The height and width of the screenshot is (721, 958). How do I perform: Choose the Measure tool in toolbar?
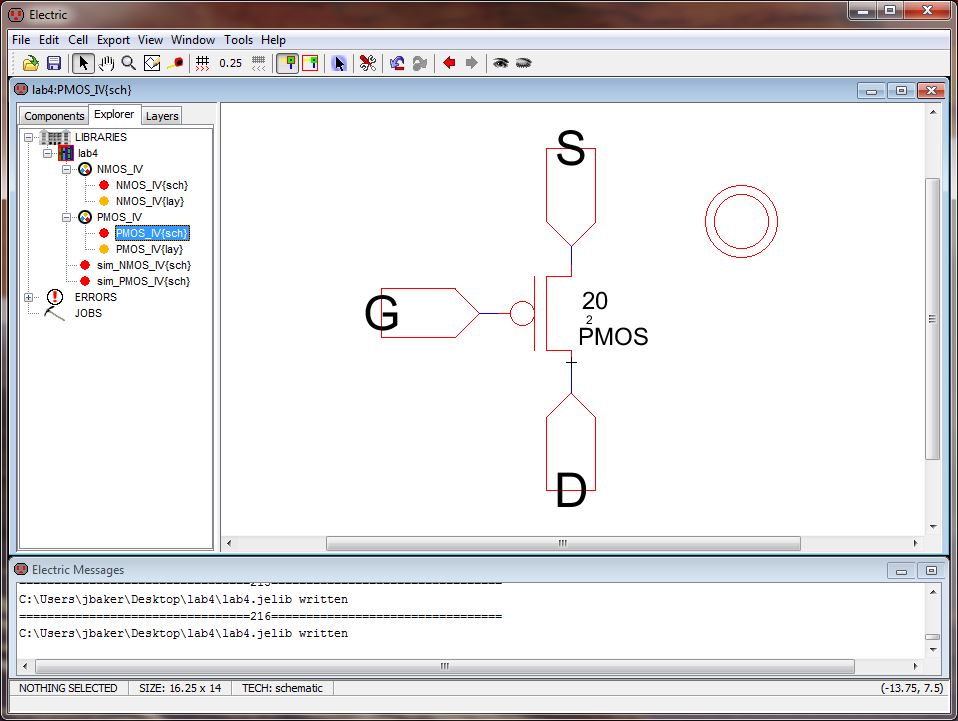click(175, 63)
